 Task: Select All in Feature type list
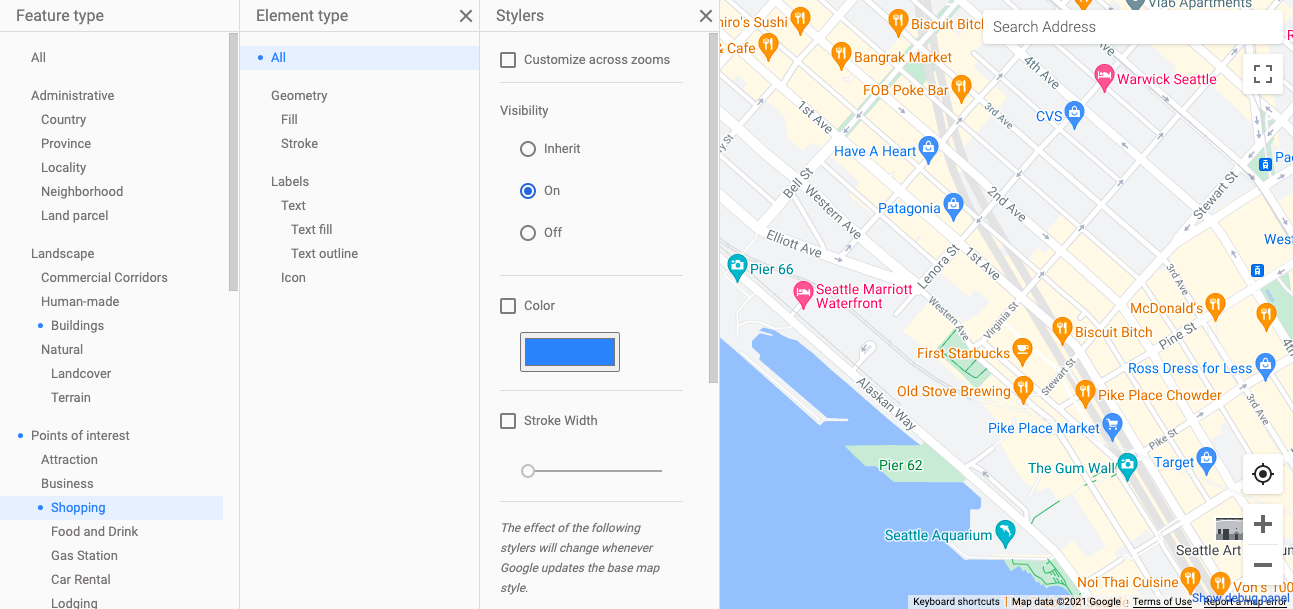[38, 58]
